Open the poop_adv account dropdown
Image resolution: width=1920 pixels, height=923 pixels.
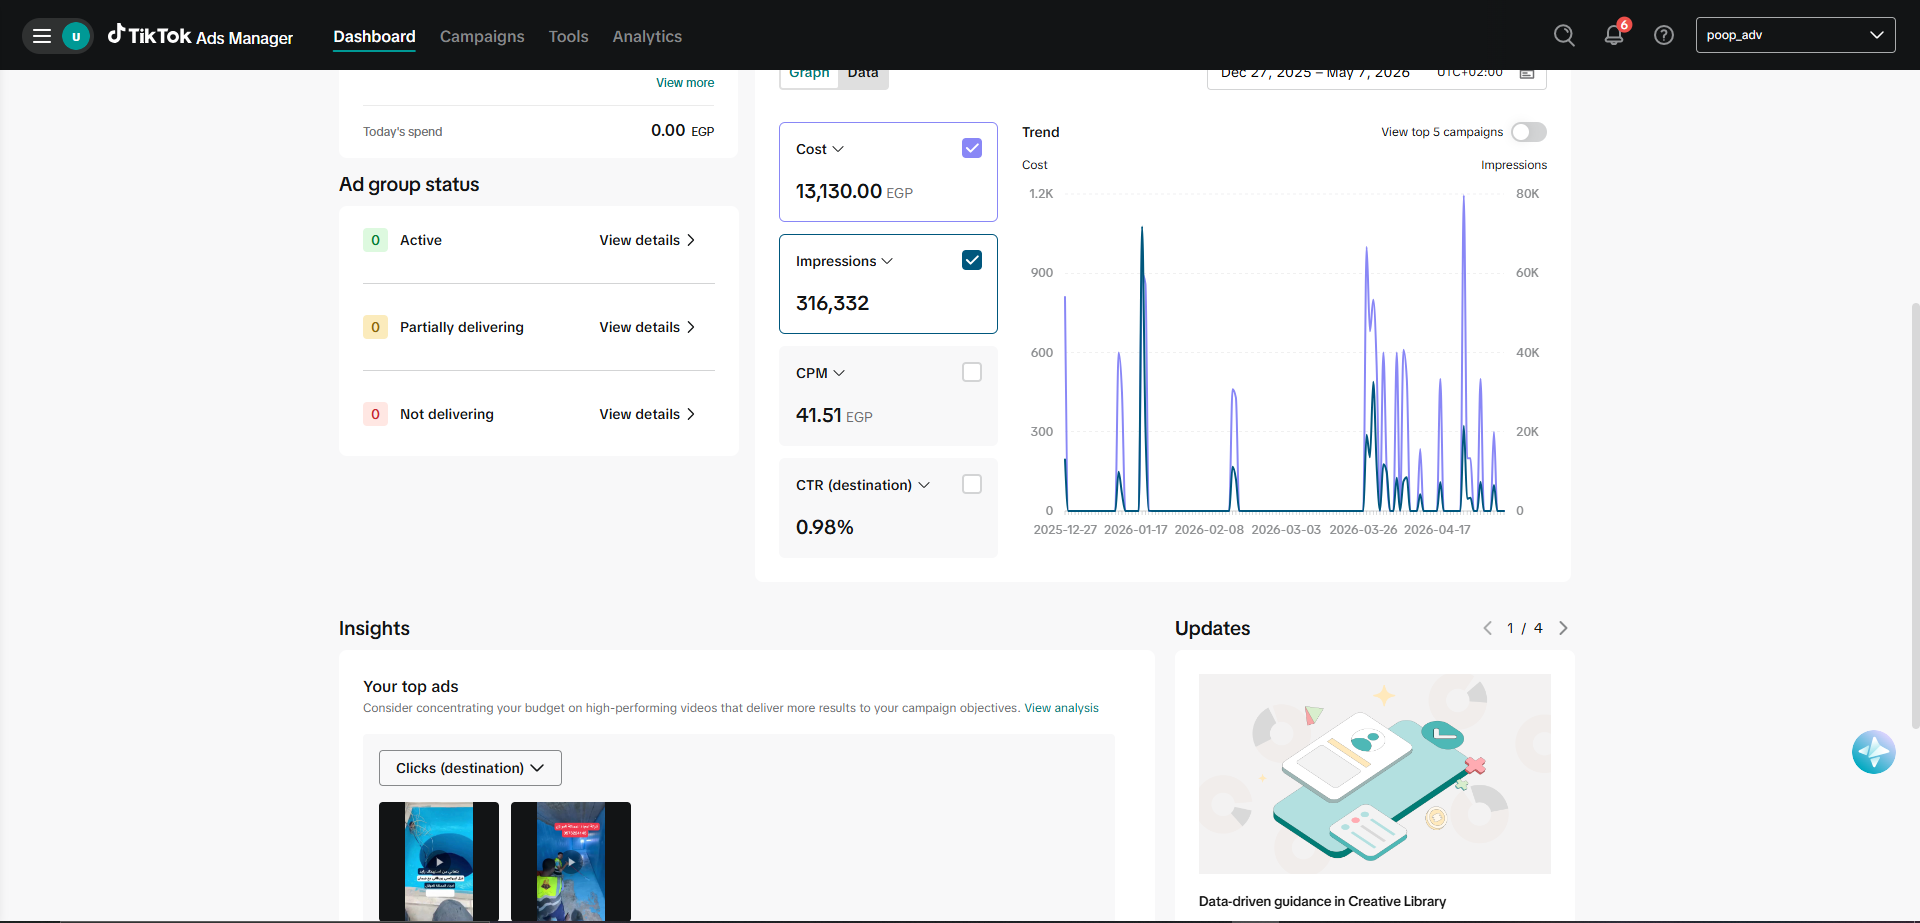[x=1795, y=35]
